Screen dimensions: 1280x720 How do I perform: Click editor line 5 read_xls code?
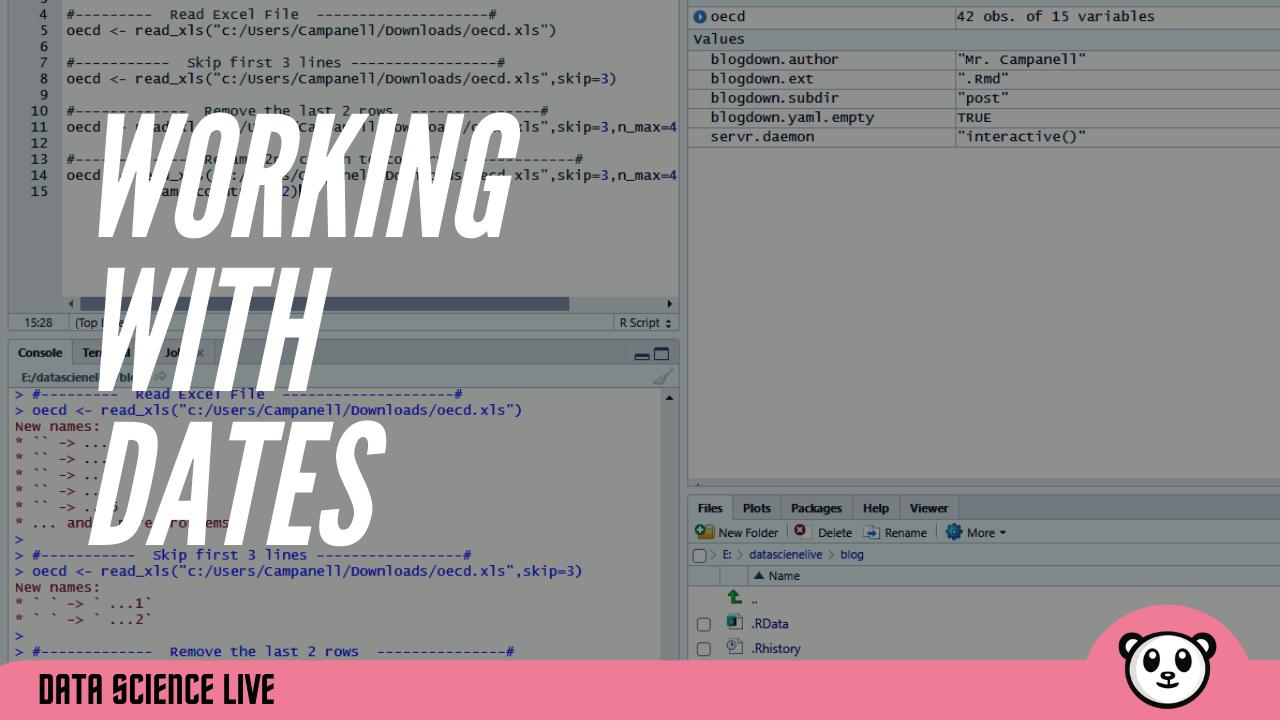[x=311, y=30]
